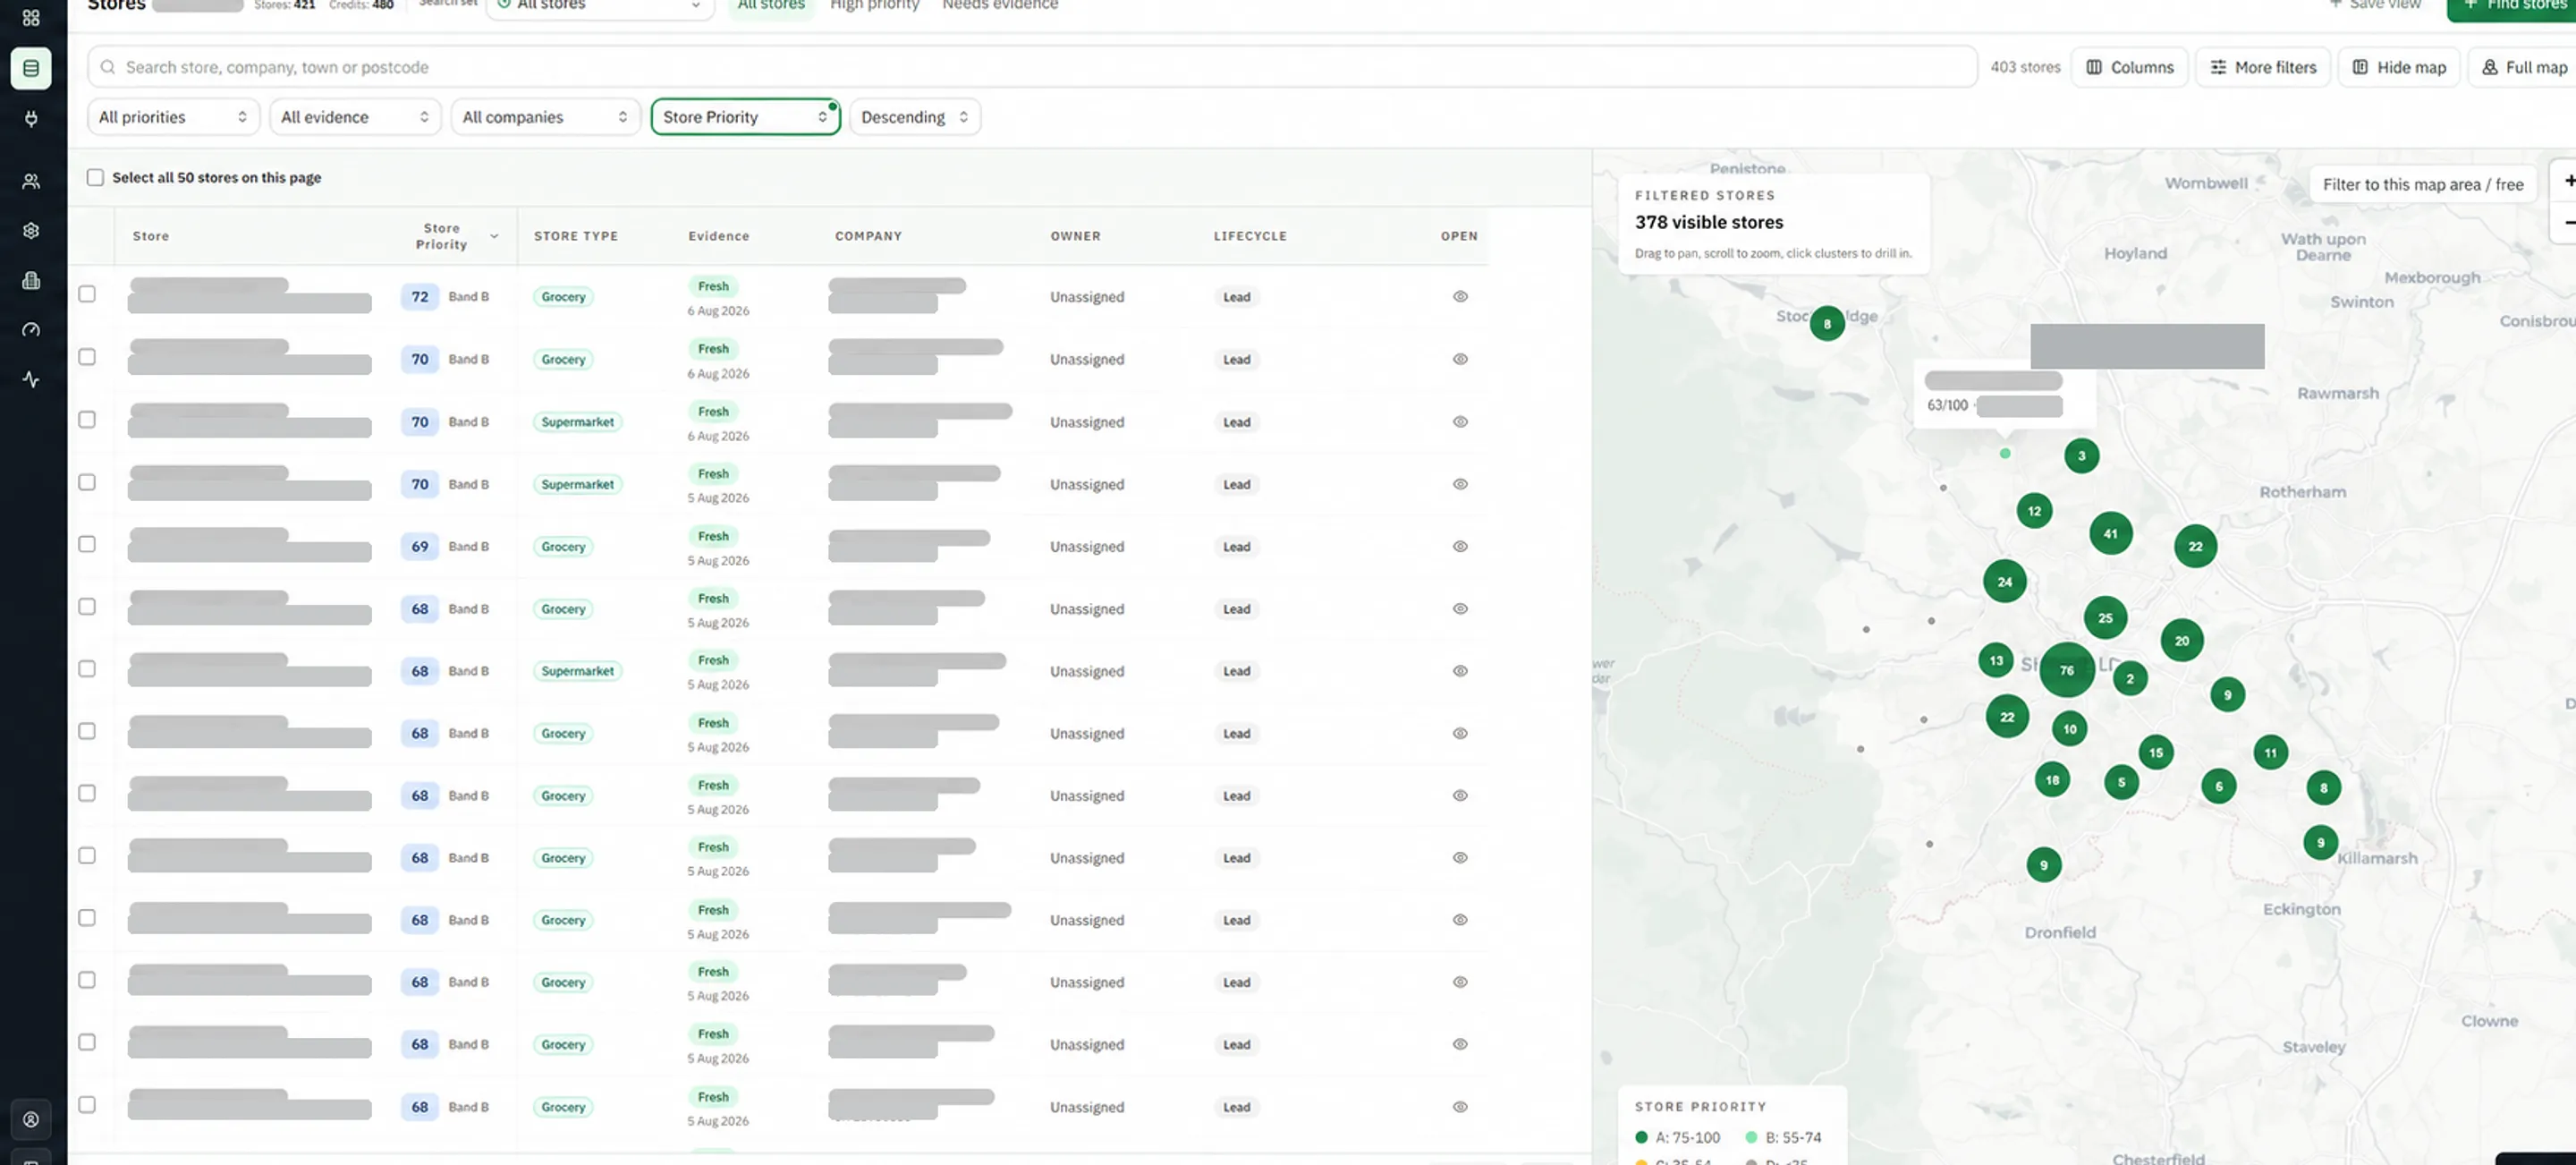
Task: Click the OPEN column header
Action: [x=1459, y=236]
